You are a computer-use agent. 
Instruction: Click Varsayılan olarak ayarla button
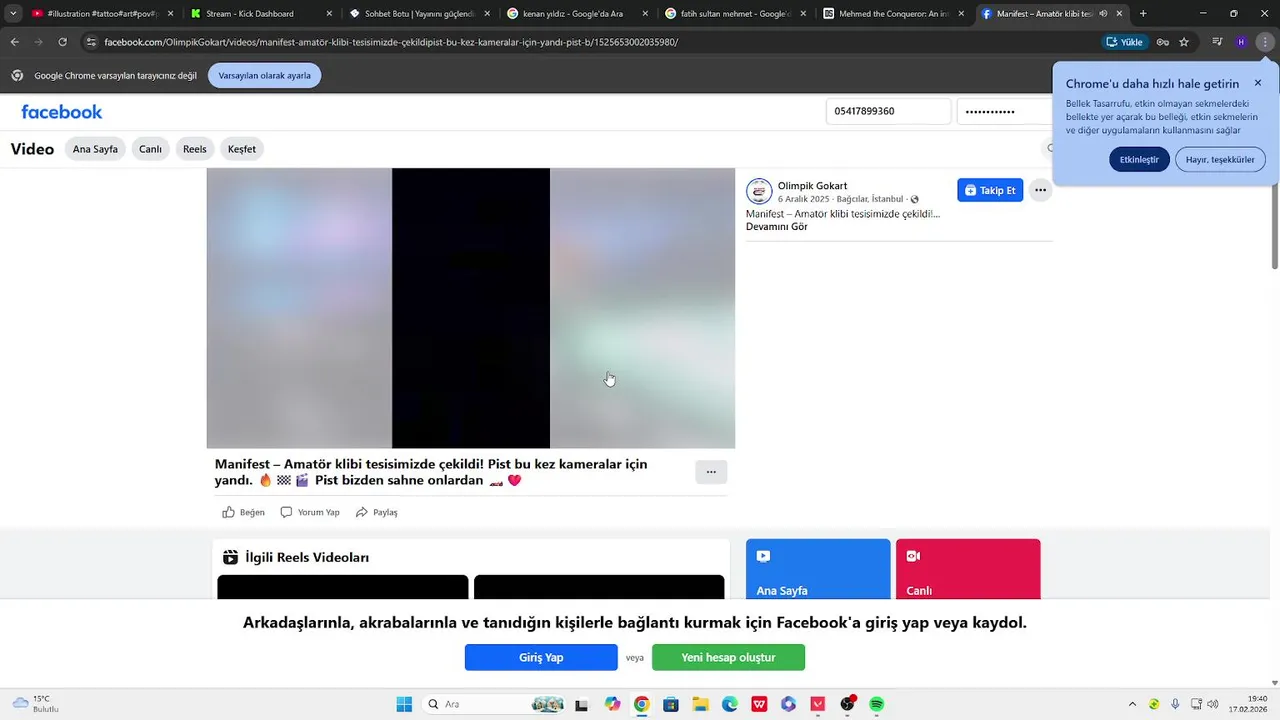point(264,75)
